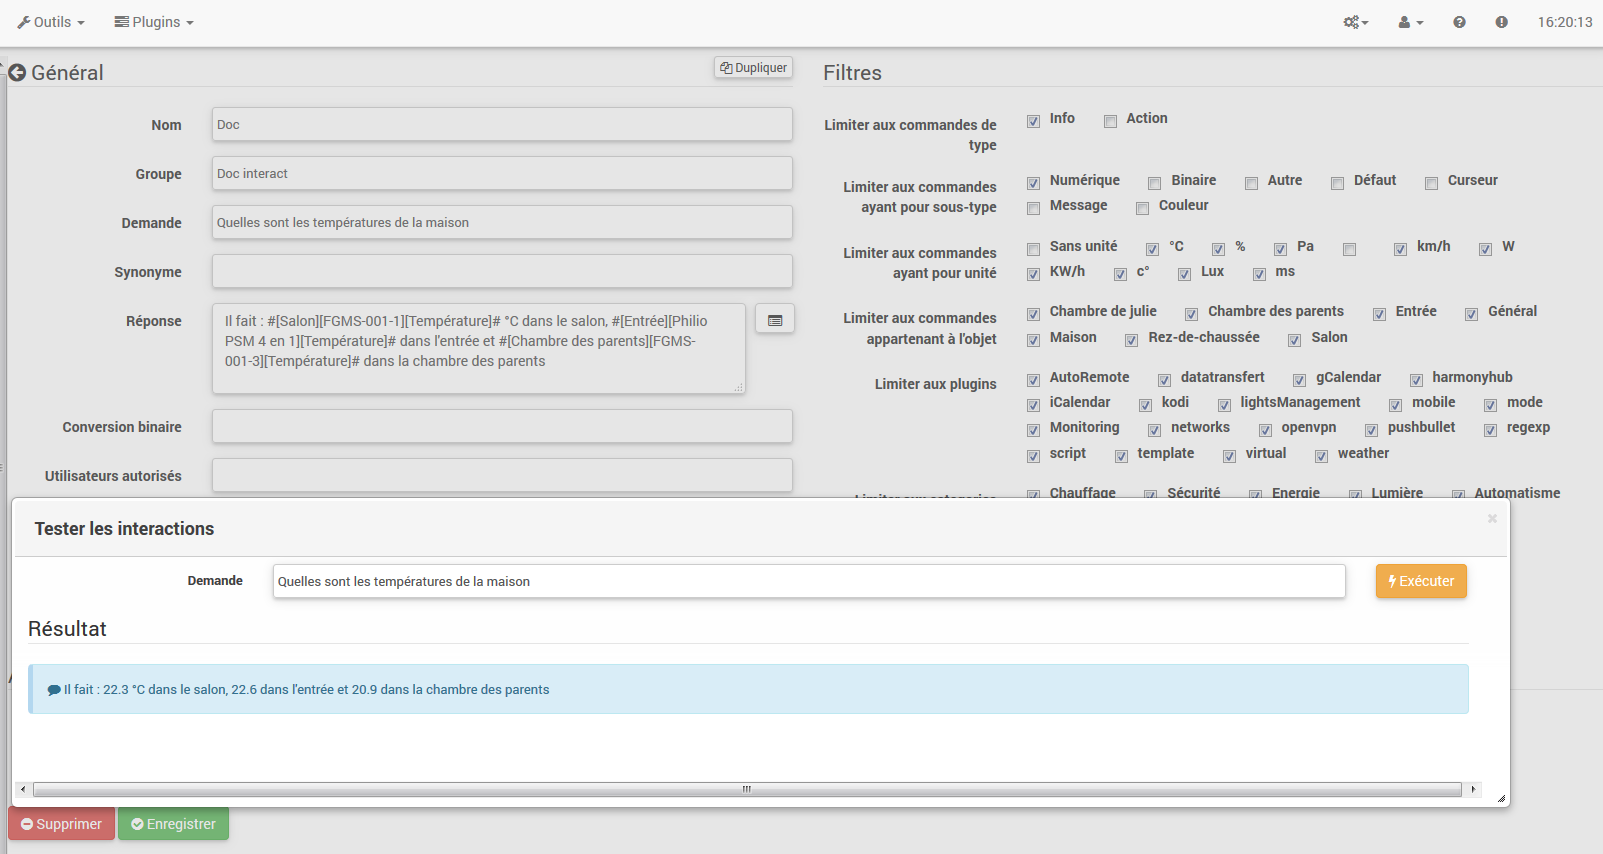Expand the Plugins menu
Screen dimensions: 1603x854
(154, 22)
